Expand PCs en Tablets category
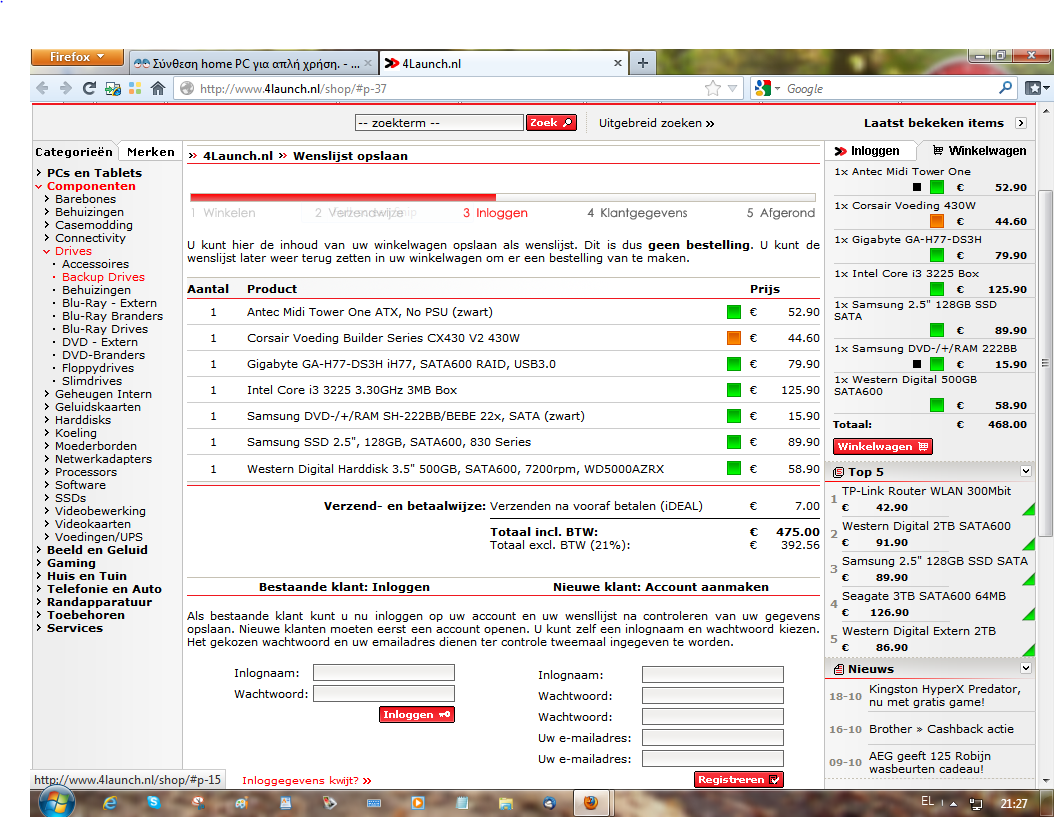The image size is (1054, 817). (x=39, y=173)
